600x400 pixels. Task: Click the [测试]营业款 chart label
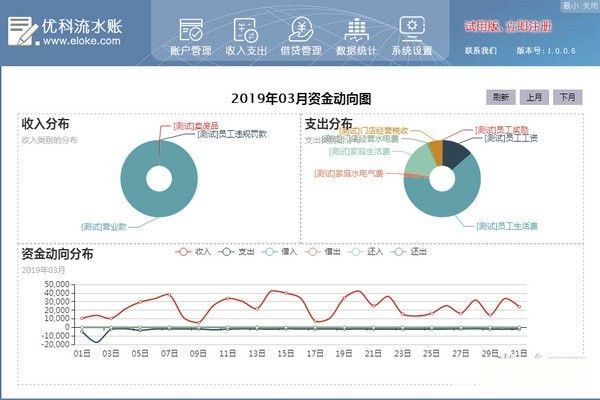(104, 227)
